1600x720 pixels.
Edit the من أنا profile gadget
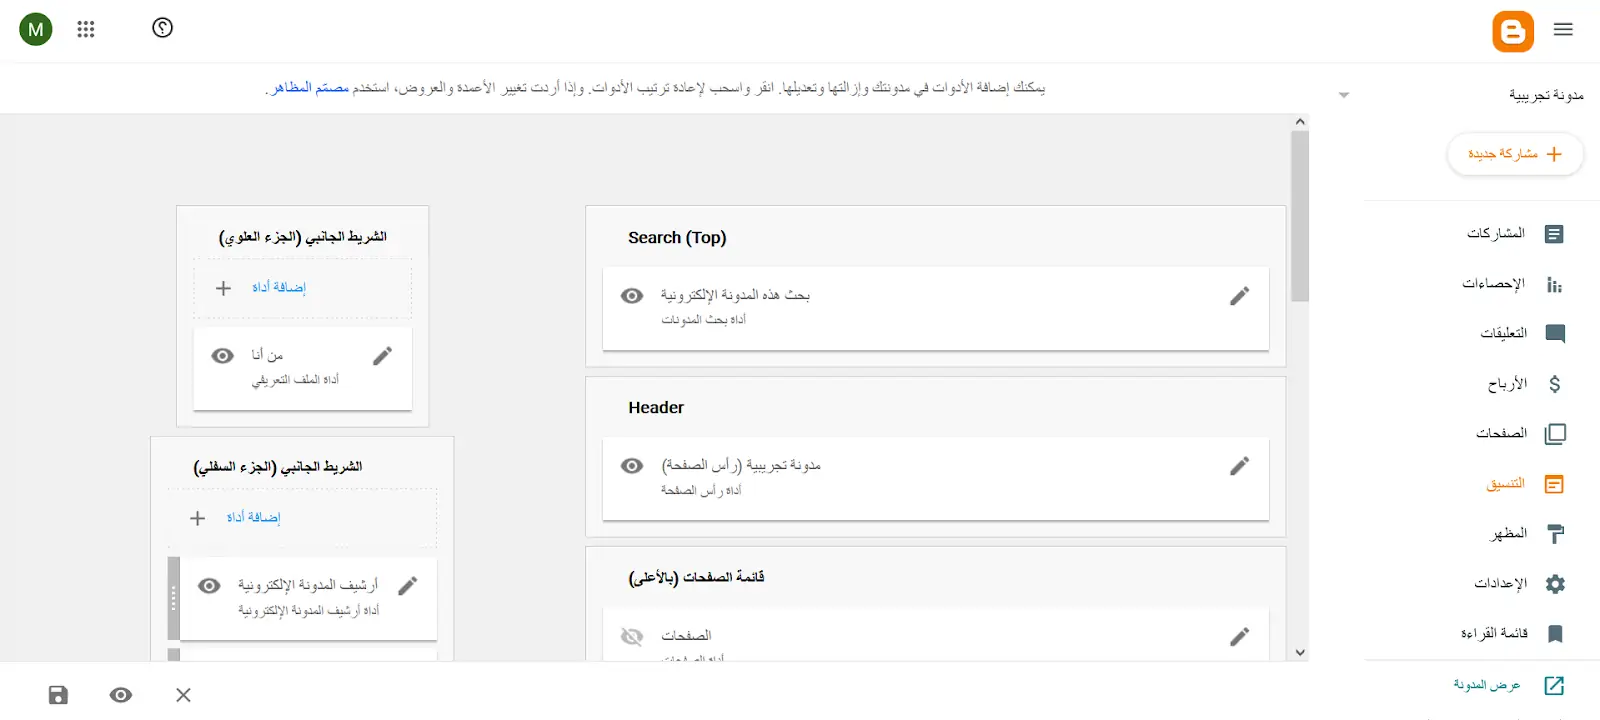(382, 356)
